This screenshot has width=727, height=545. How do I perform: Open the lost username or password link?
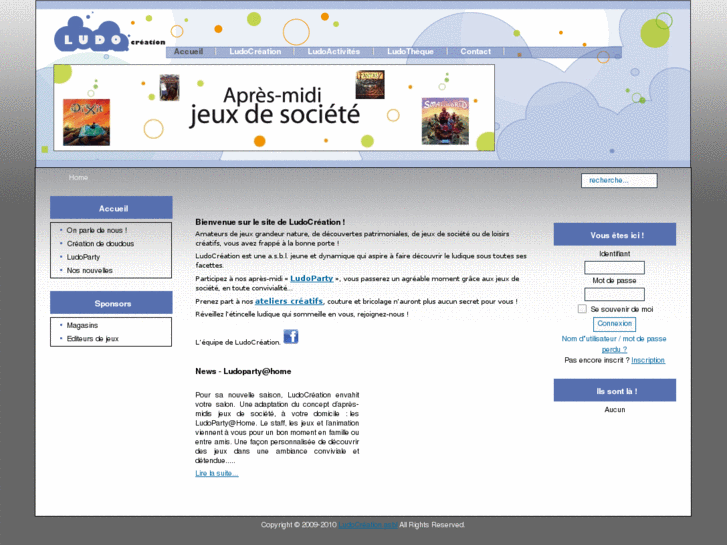[614, 344]
